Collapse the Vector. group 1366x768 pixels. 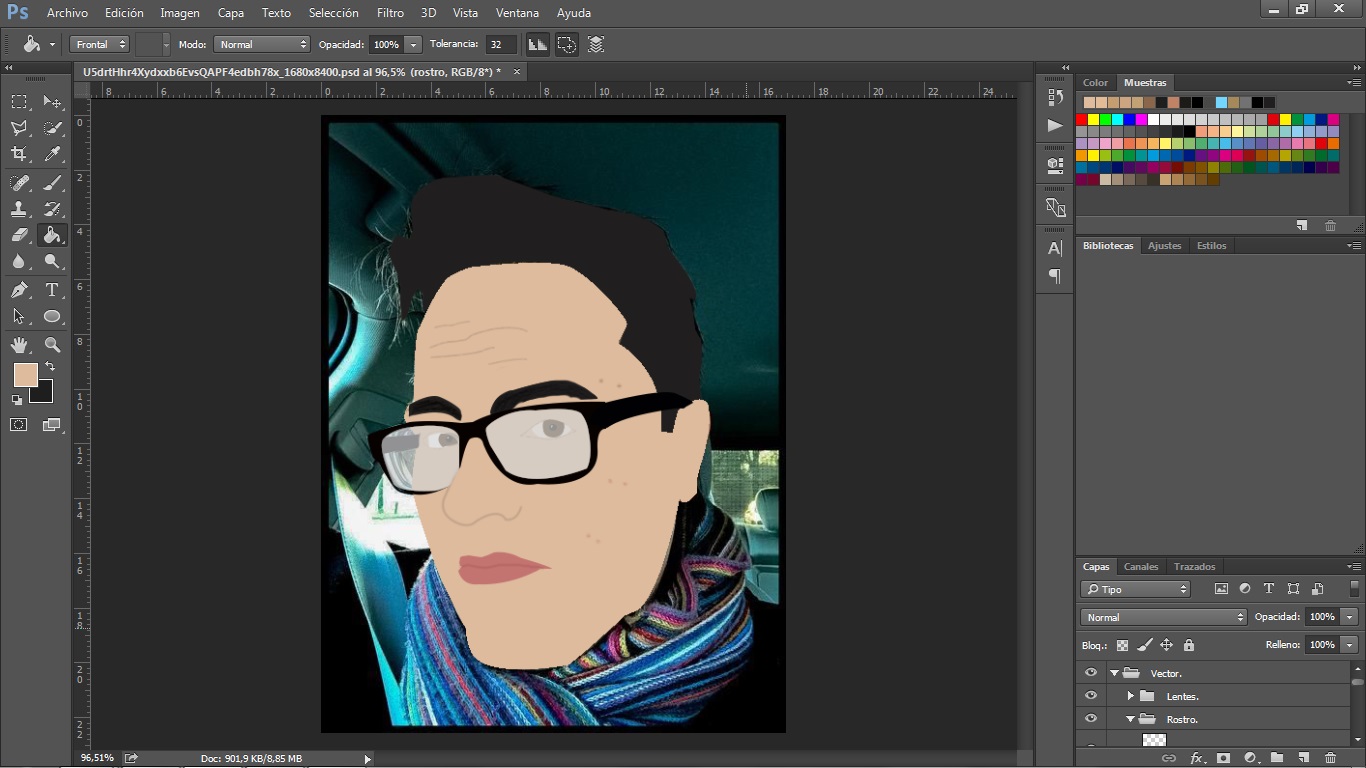(1114, 673)
